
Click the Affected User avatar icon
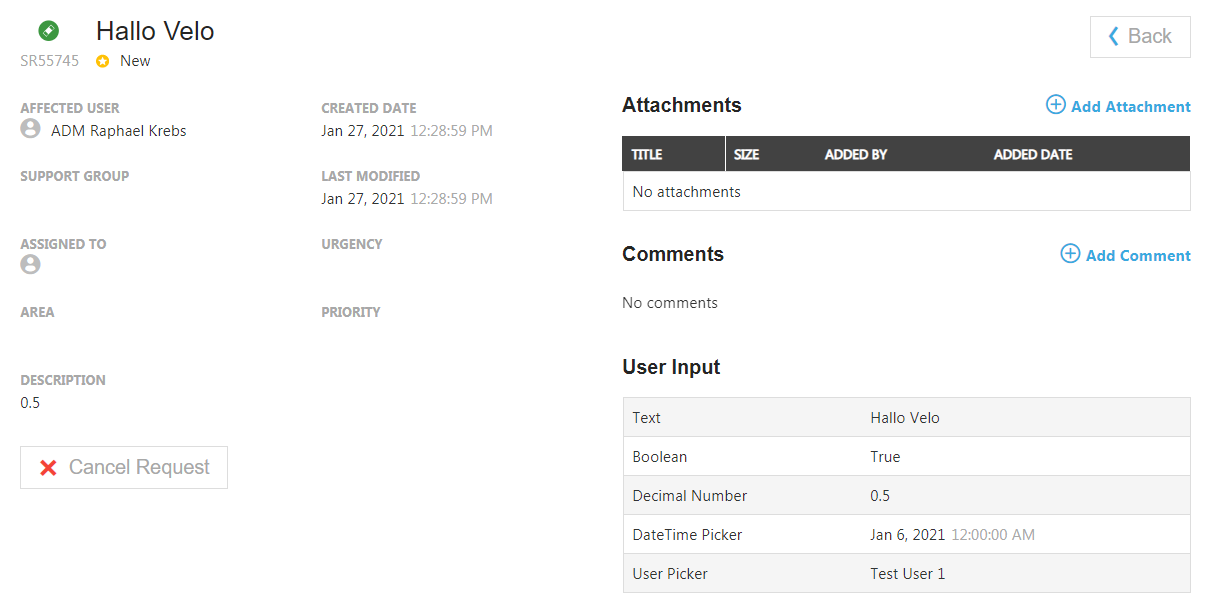(x=31, y=130)
